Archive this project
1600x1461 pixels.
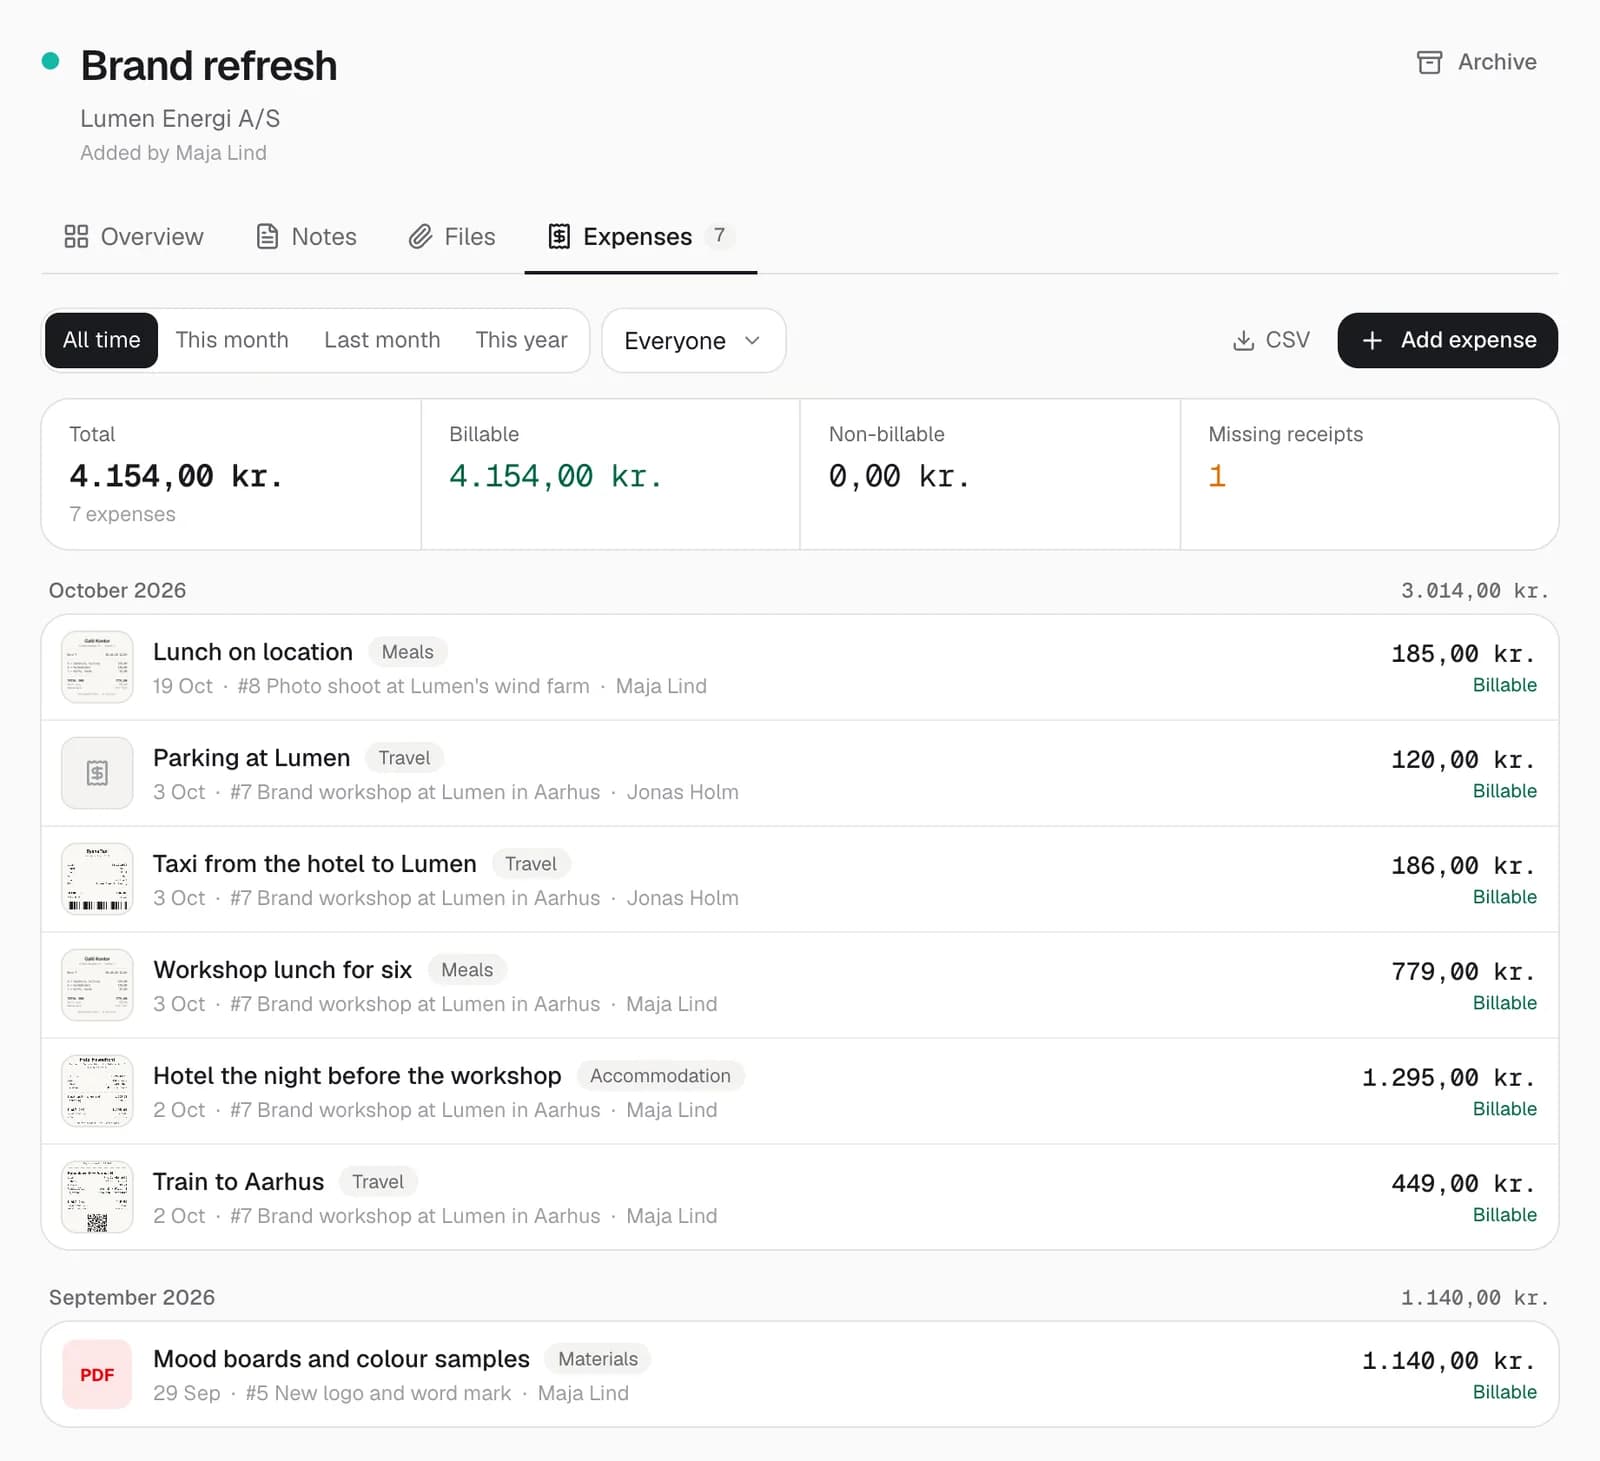pos(1477,62)
